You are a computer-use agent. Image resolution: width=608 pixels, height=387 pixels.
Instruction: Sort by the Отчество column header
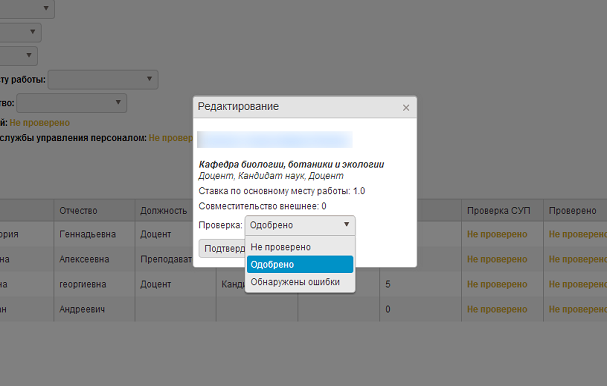78,211
